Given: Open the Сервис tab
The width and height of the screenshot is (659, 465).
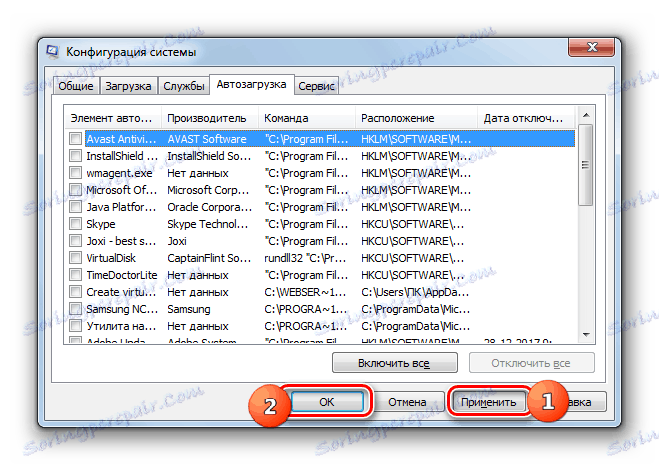Looking at the screenshot, I should [316, 86].
